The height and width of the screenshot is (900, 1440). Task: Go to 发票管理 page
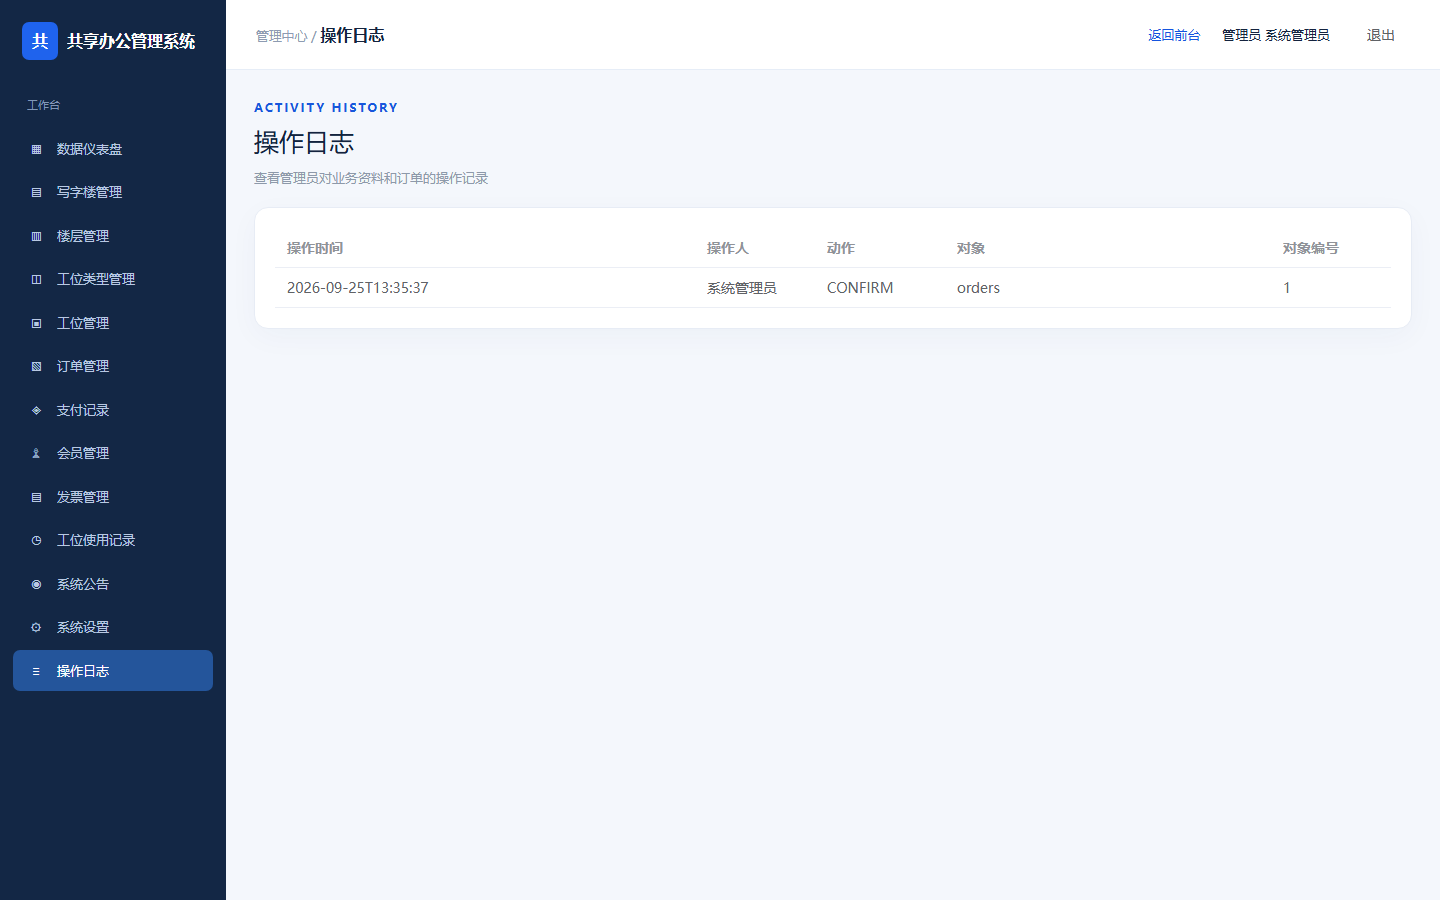click(x=113, y=497)
